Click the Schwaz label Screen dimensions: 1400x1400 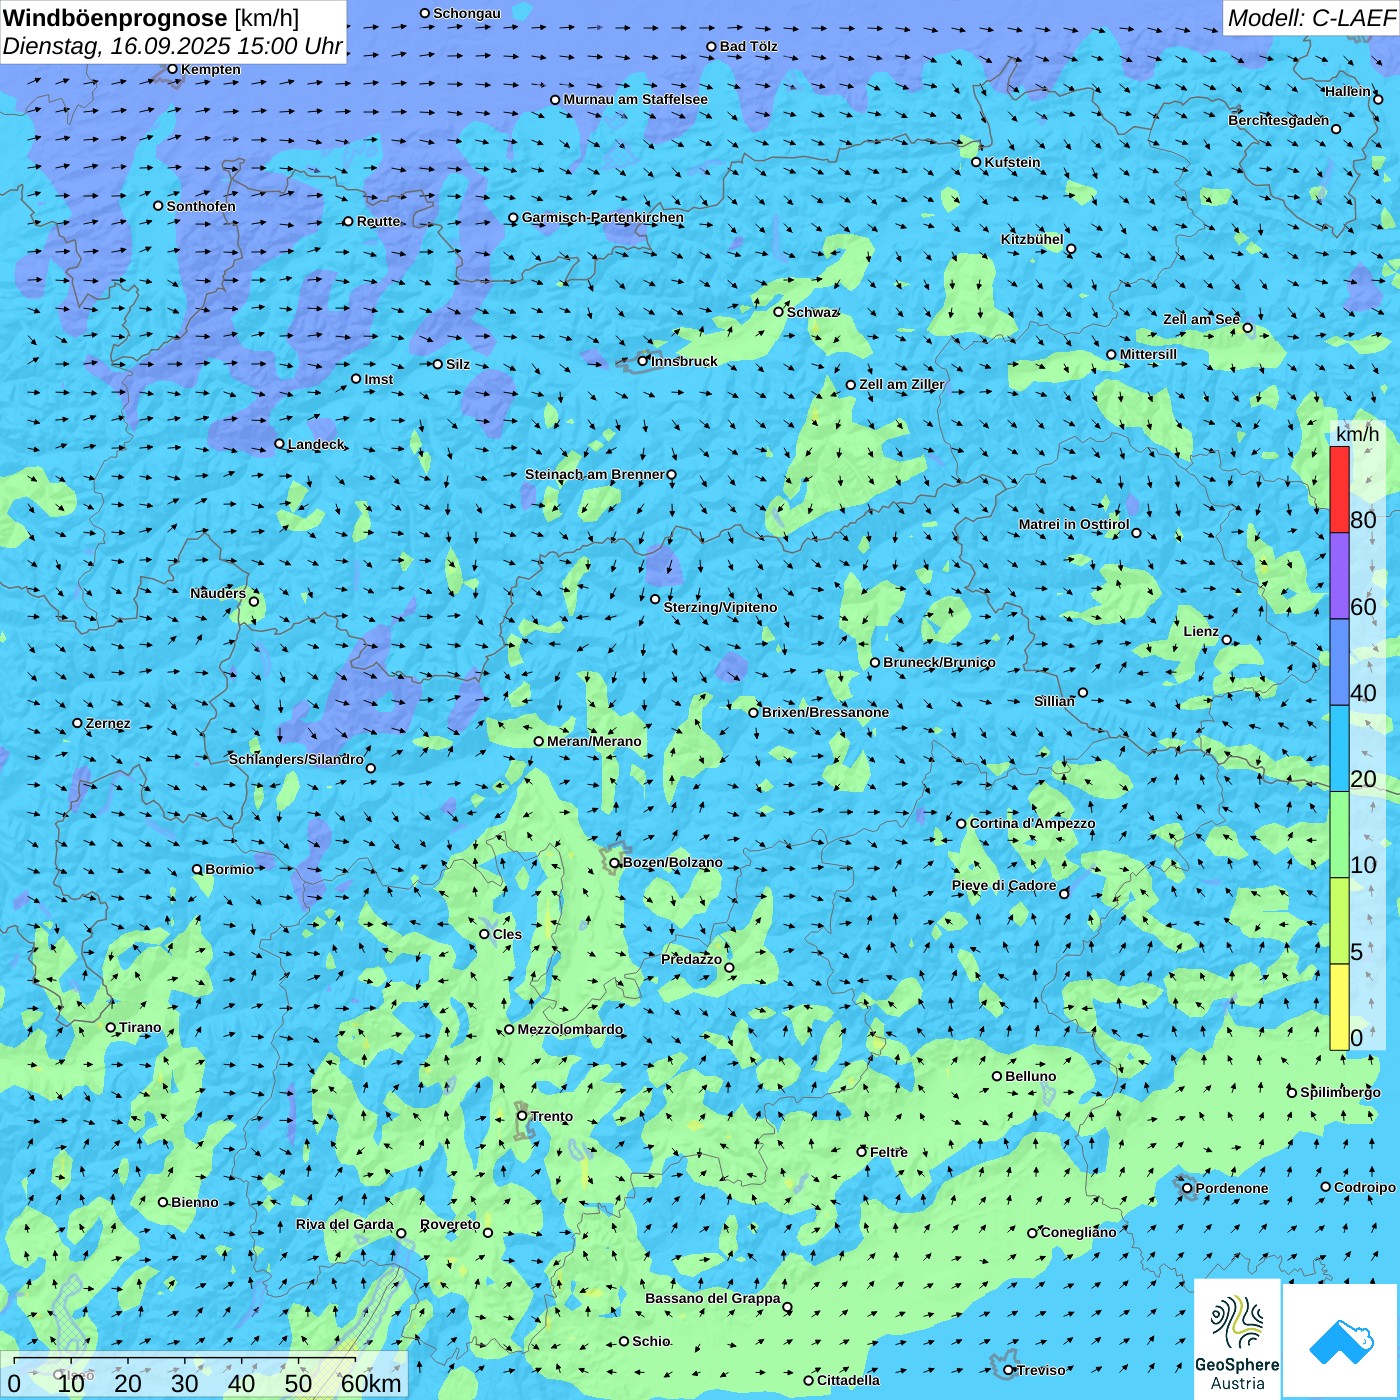pyautogui.click(x=812, y=312)
